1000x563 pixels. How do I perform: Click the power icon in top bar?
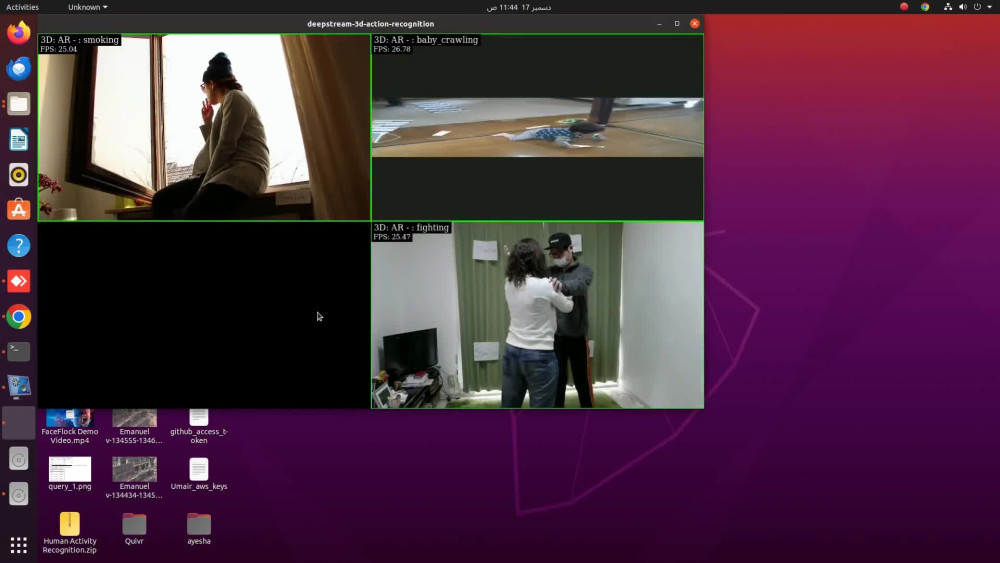coord(977,7)
